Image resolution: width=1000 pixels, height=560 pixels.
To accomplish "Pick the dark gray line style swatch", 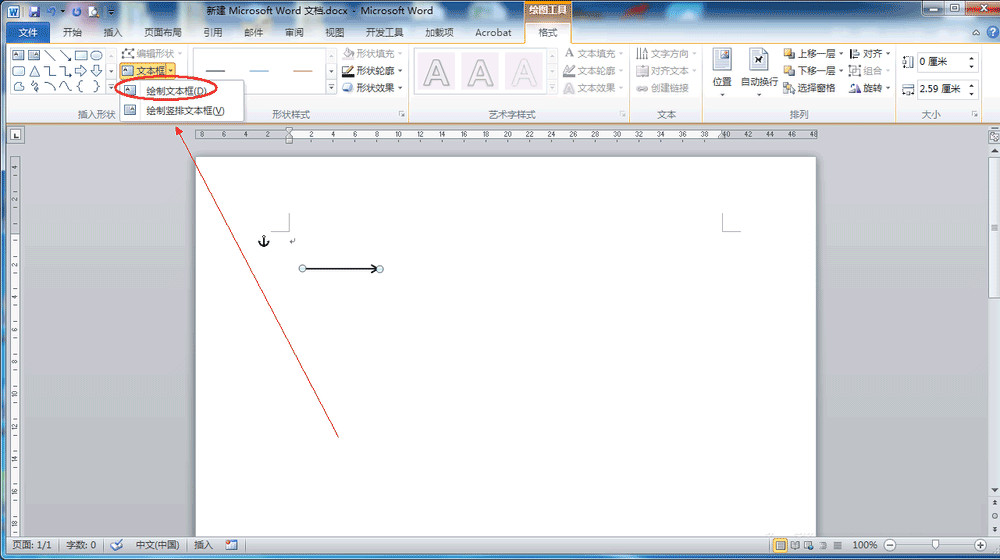I will 216,71.
